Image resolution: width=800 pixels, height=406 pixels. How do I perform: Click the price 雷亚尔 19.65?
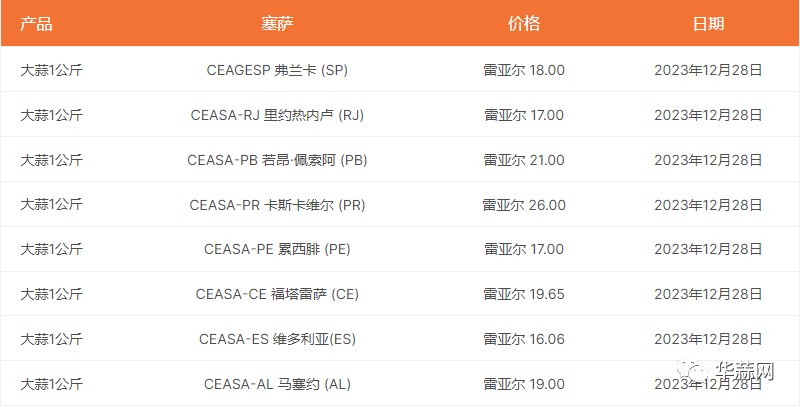click(524, 294)
